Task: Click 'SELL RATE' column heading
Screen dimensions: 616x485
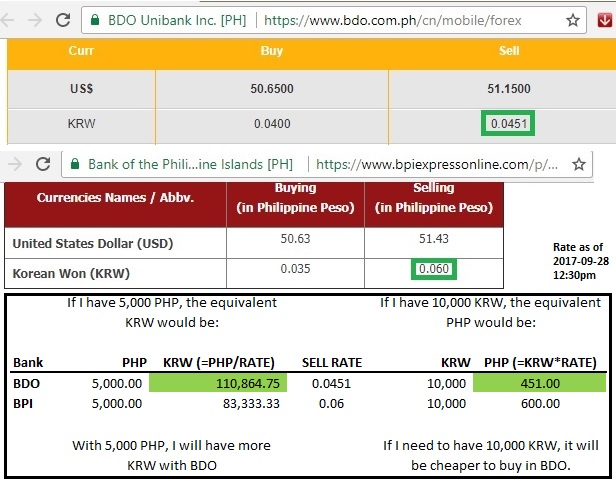Action: point(332,362)
